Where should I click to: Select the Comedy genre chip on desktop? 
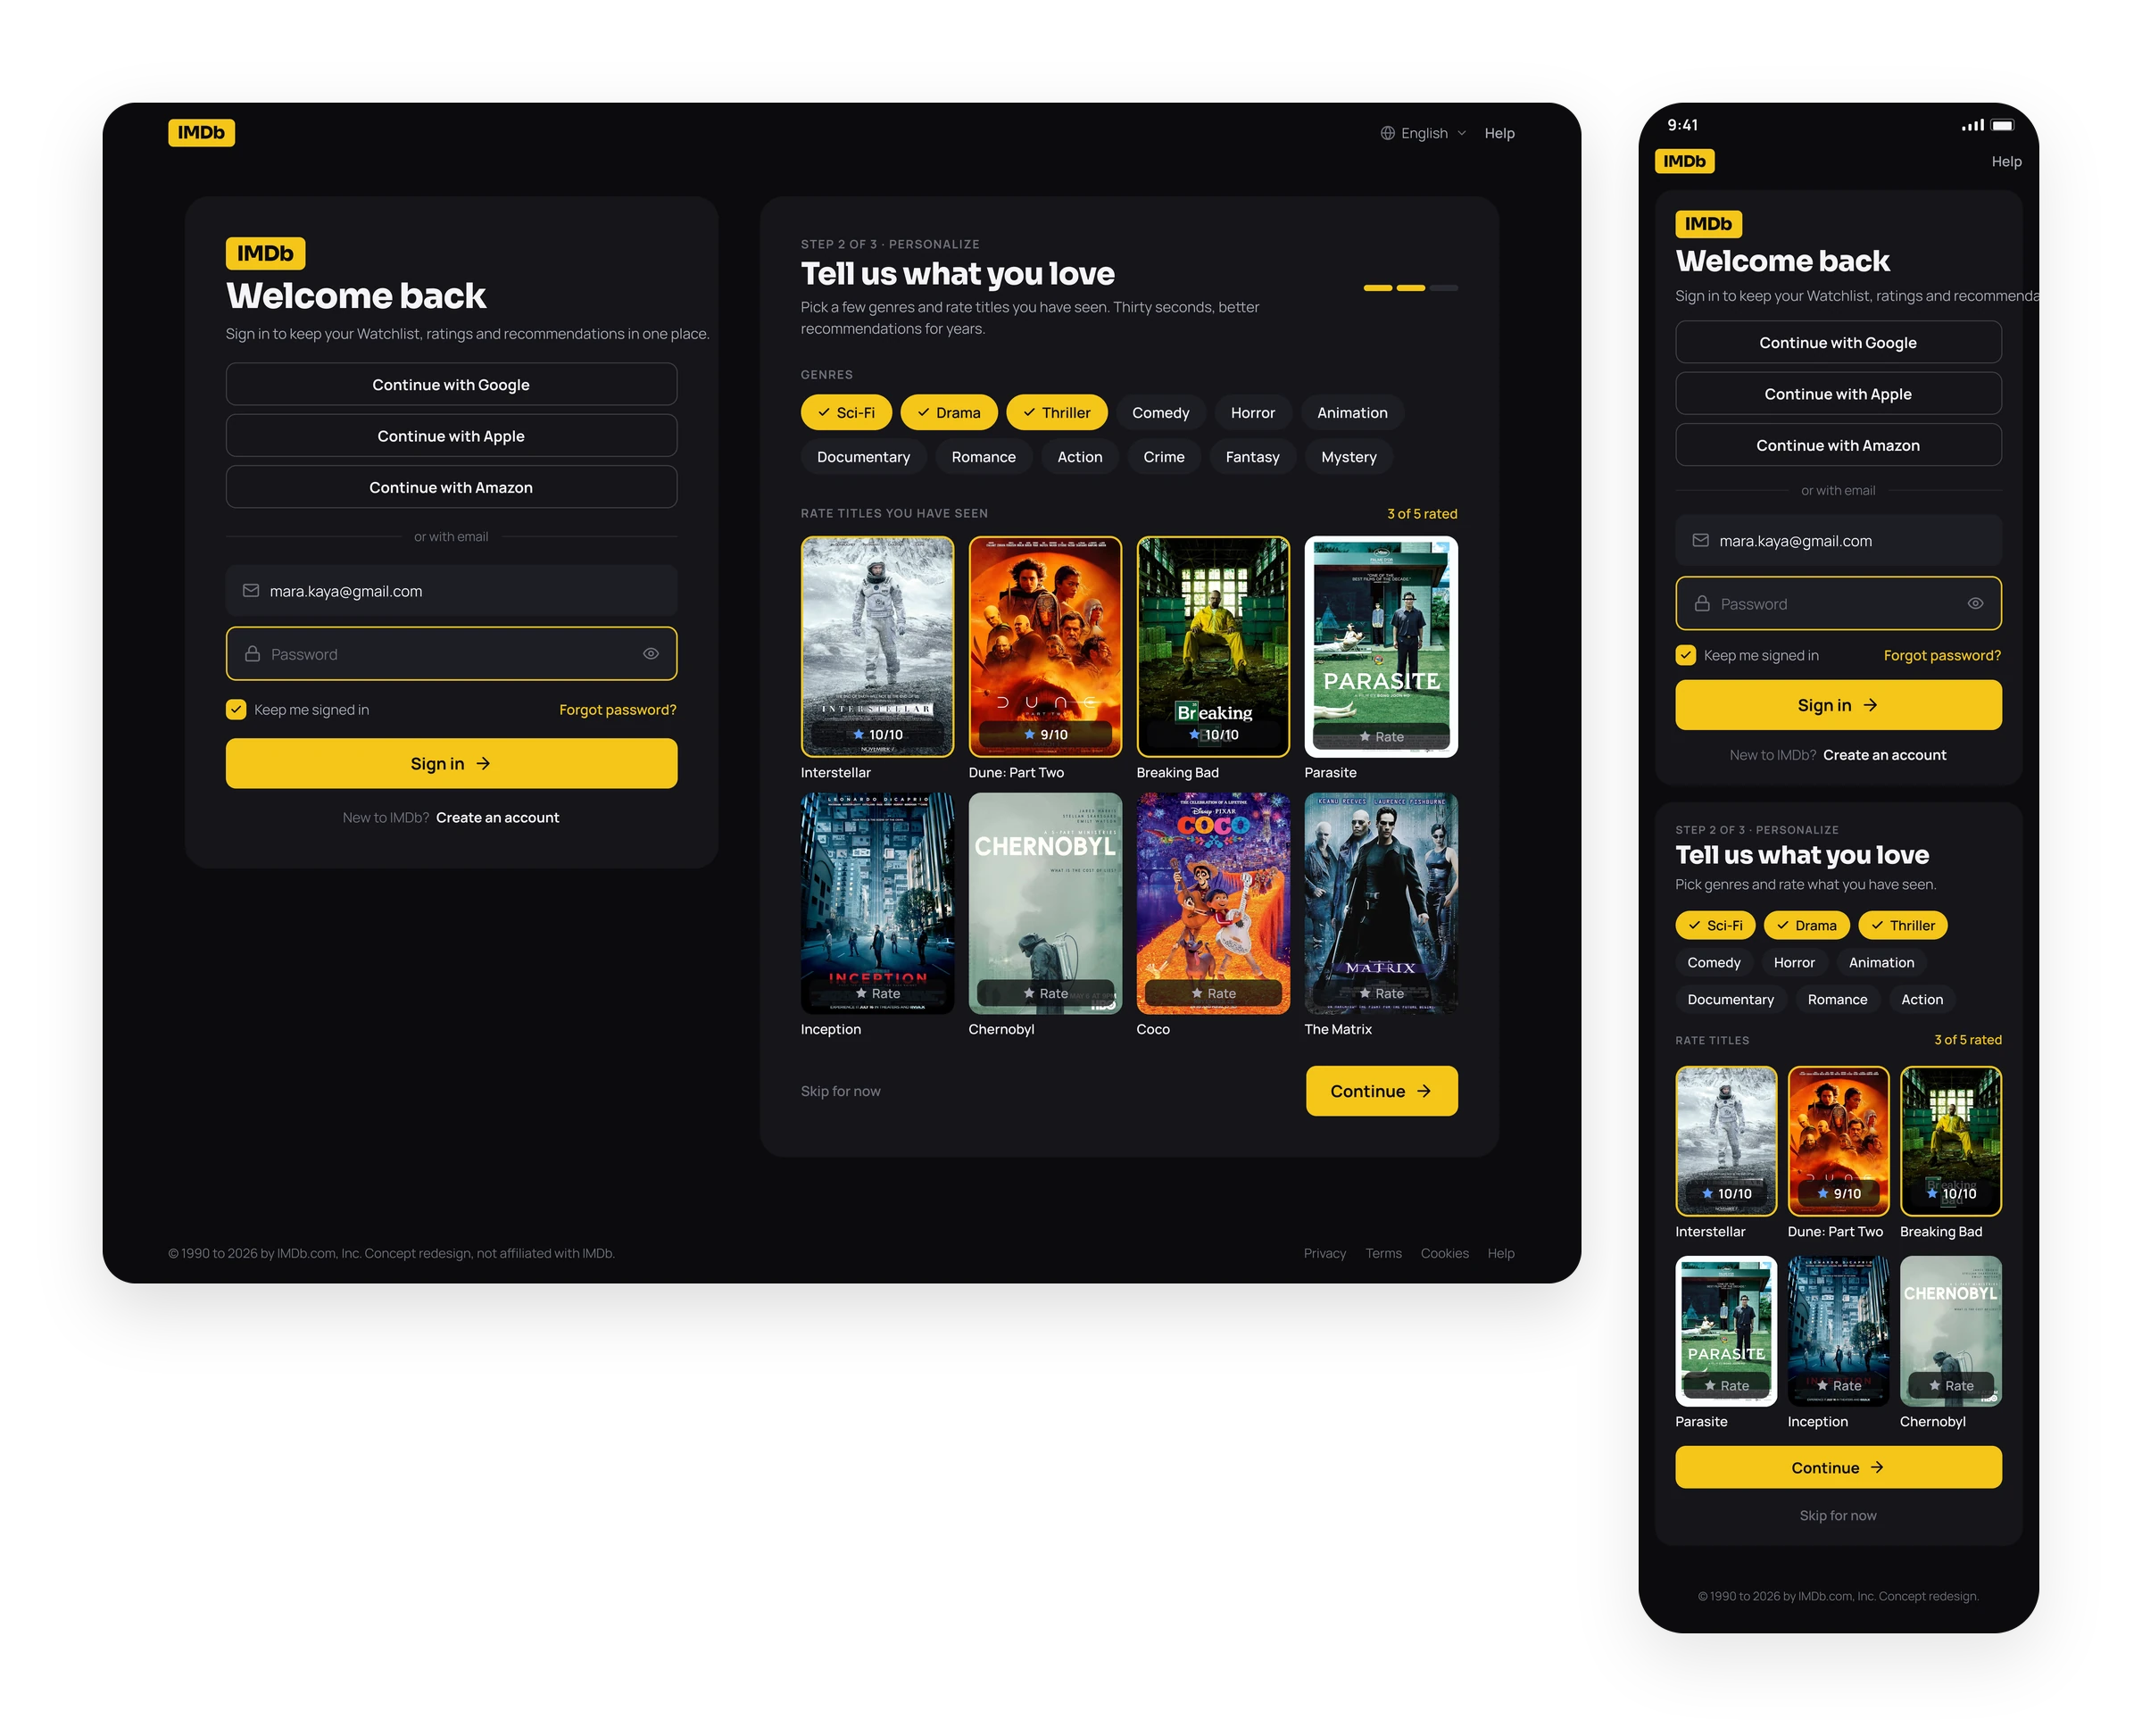[1160, 412]
